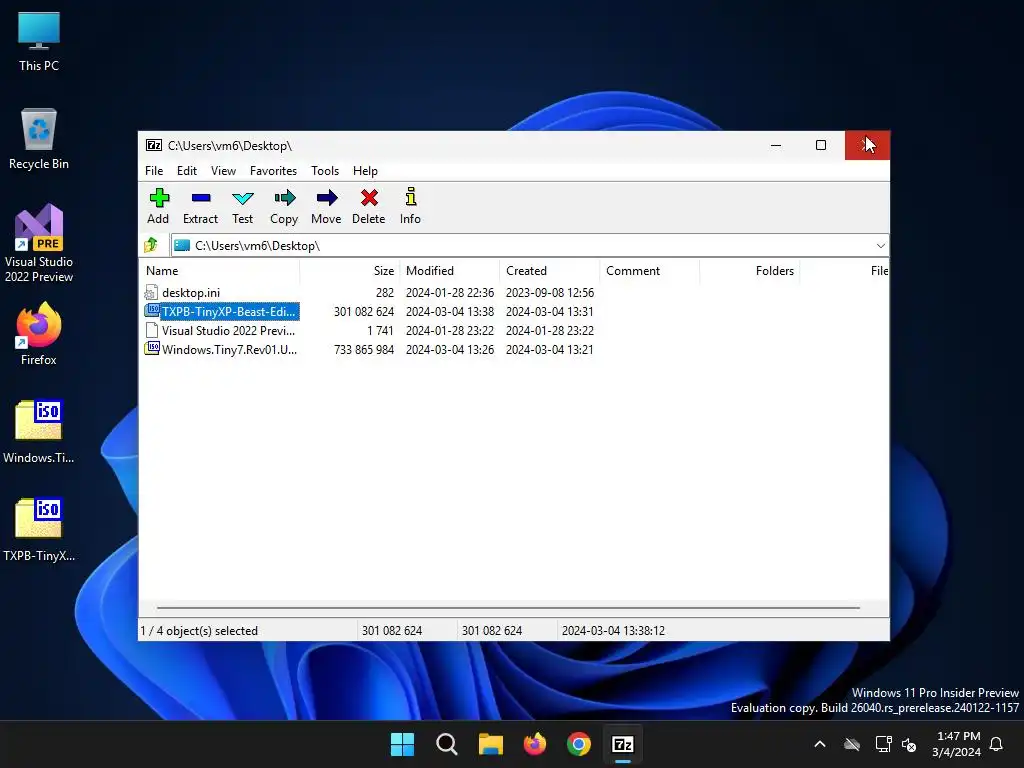Click created date 2023-09-08 12:56
Screen dimensions: 1024x768
[550, 293]
